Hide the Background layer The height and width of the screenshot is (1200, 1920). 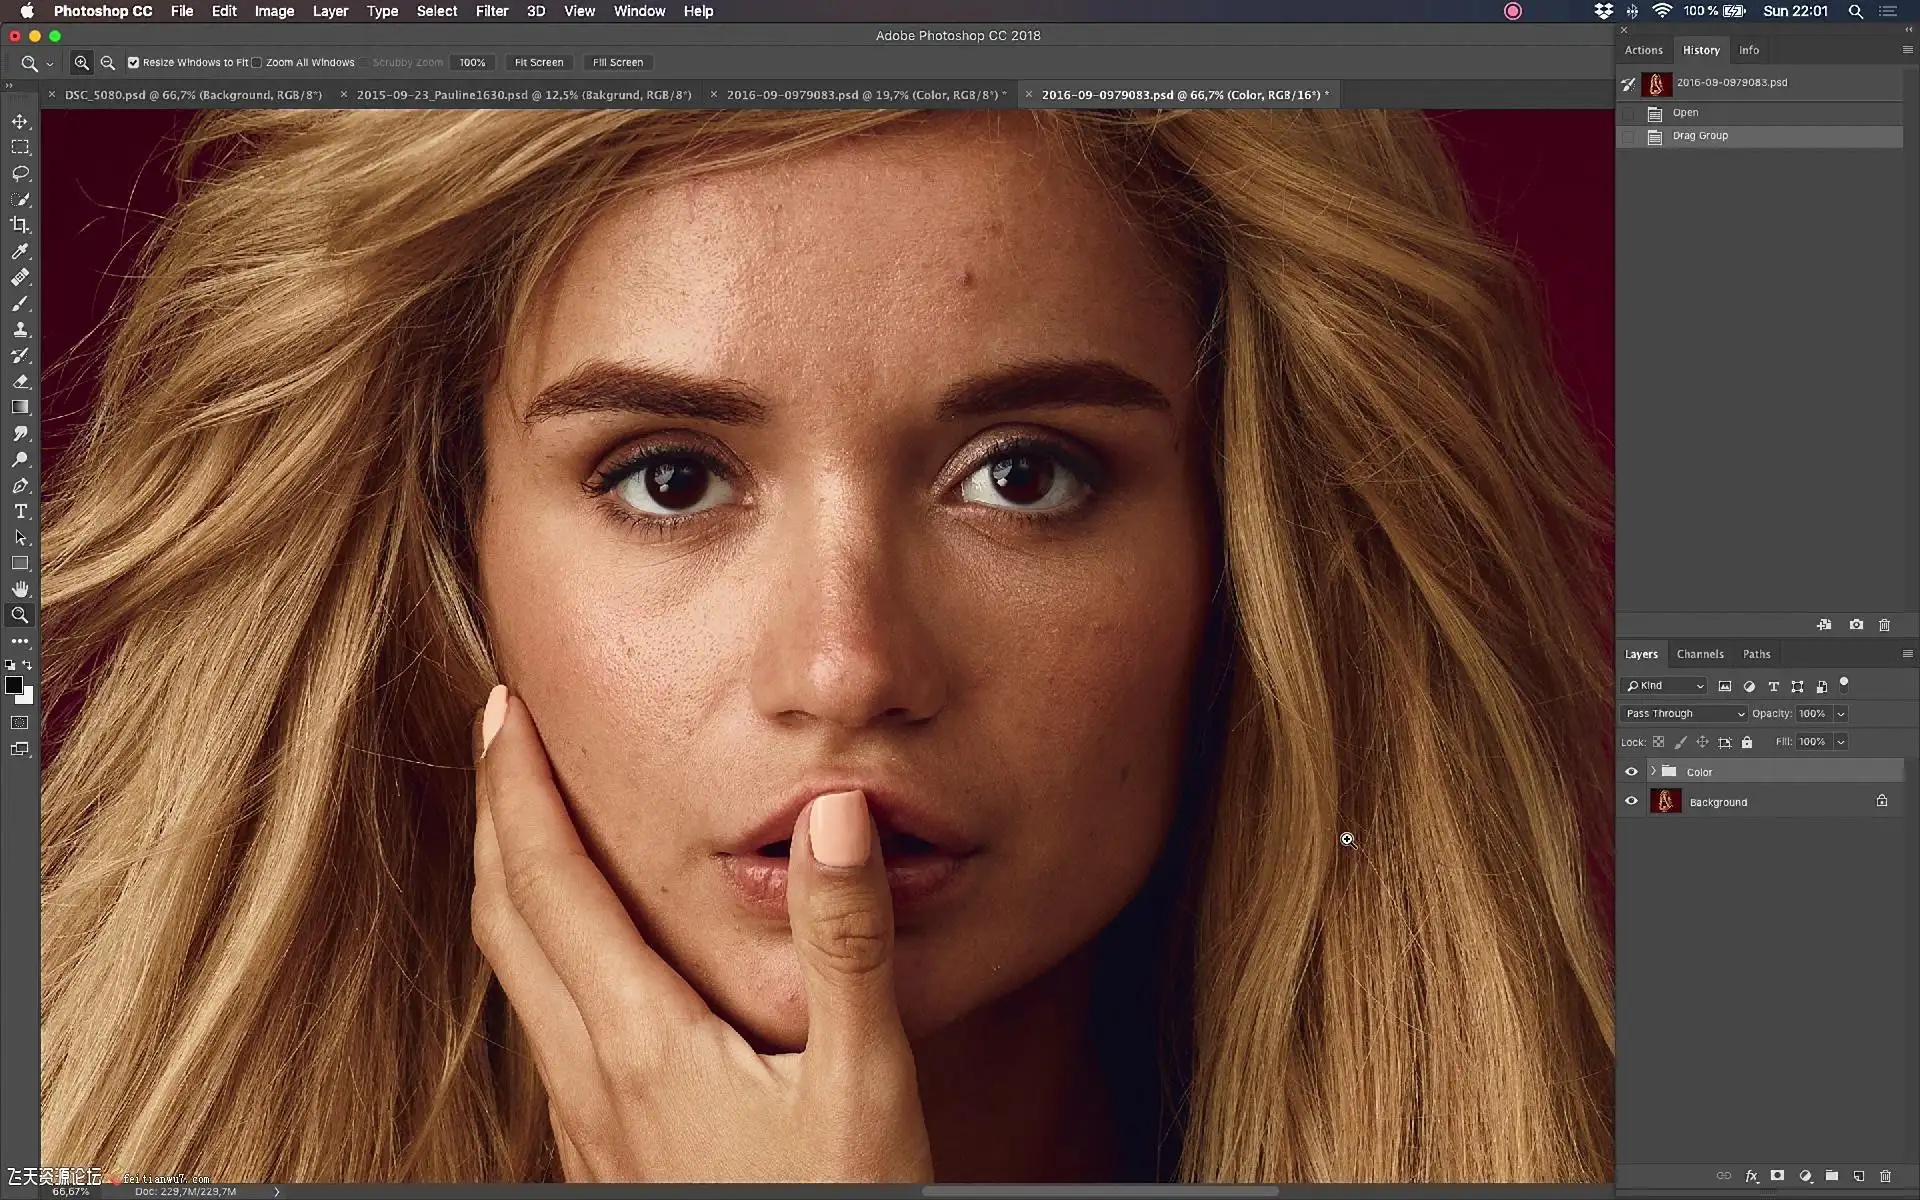(1631, 801)
